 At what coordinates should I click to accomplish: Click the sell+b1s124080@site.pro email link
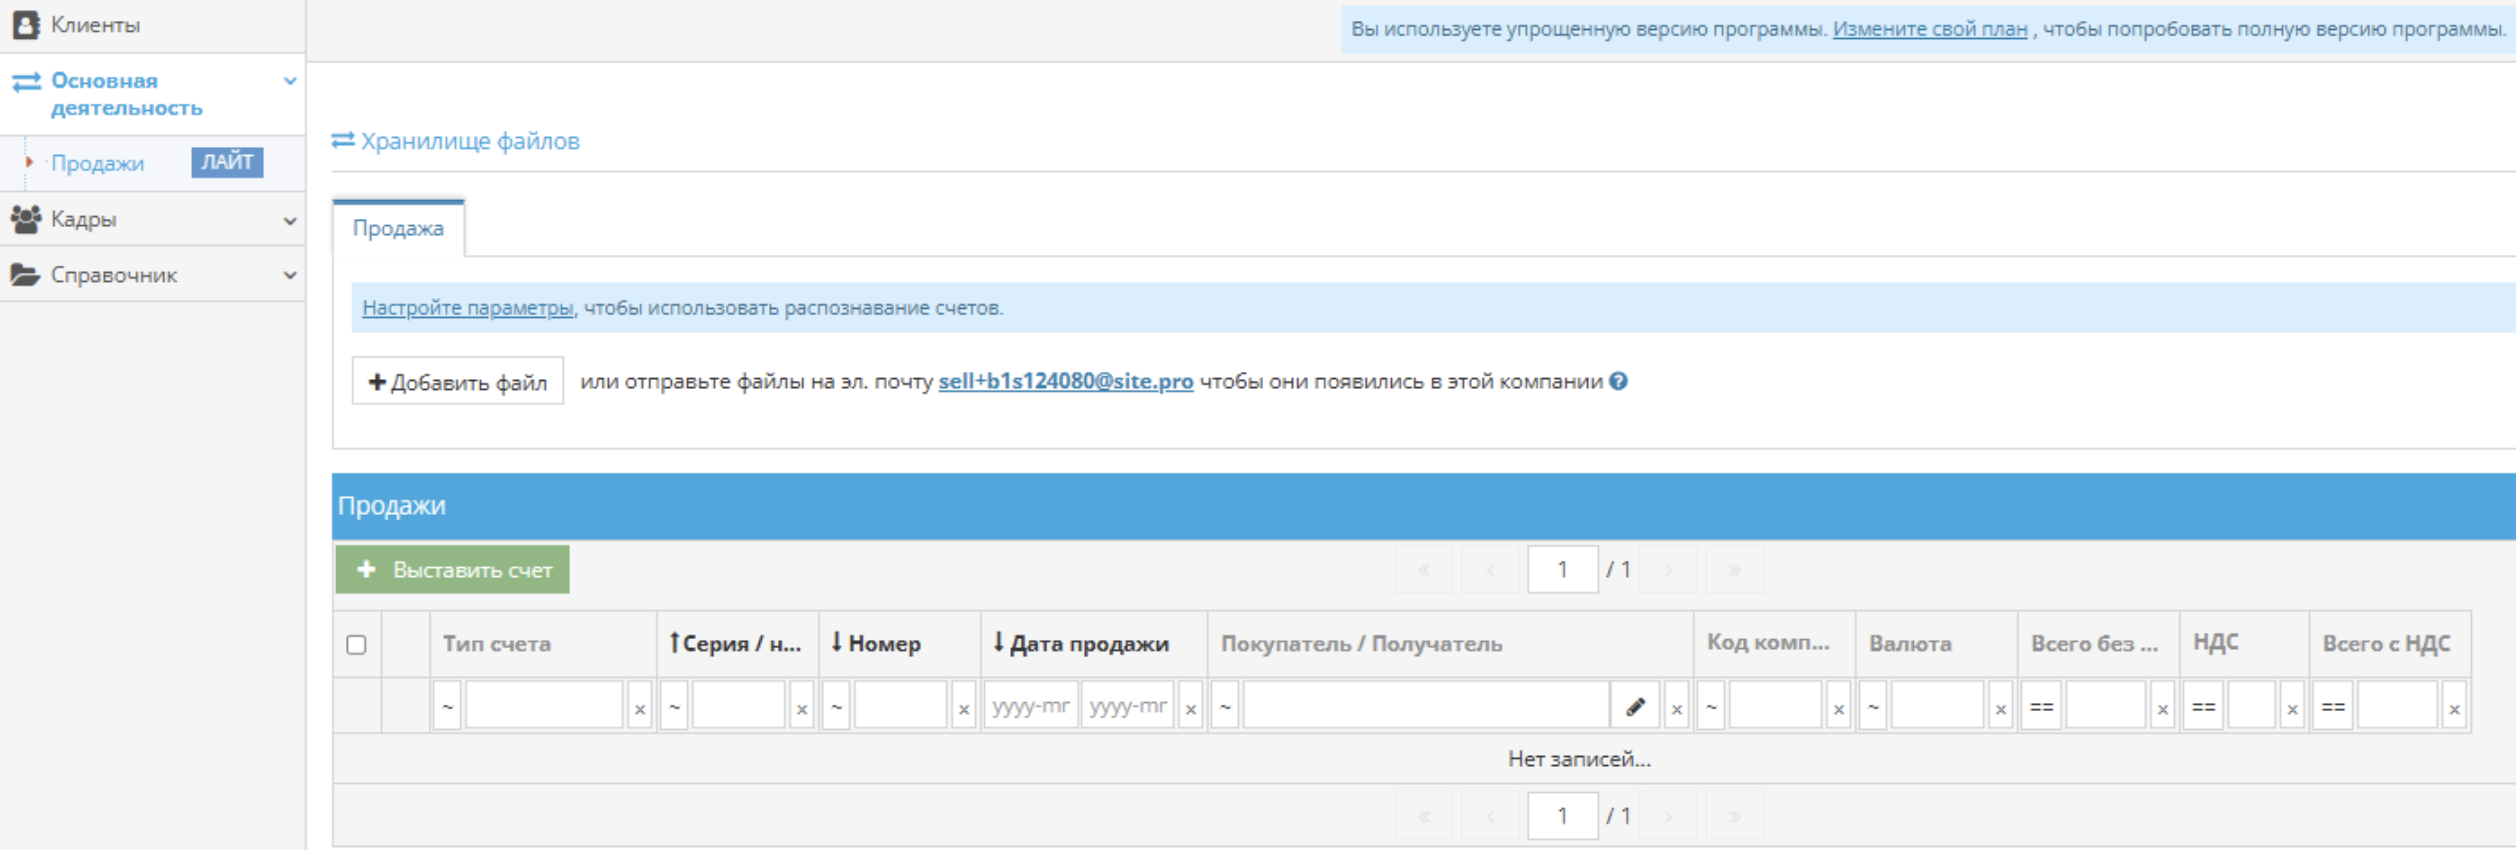tap(1066, 381)
